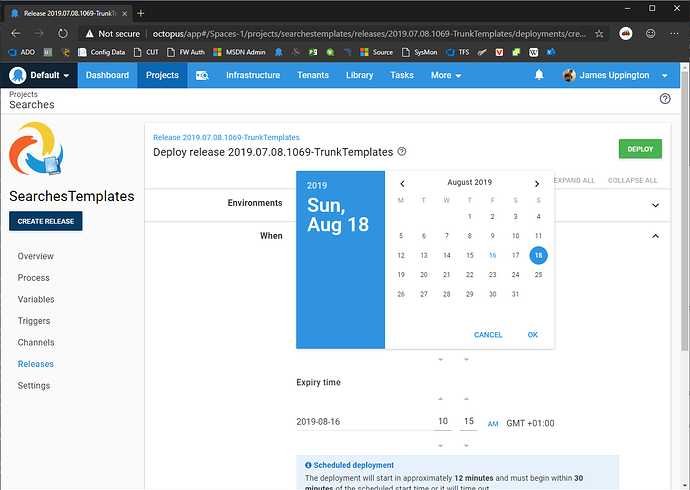
Task: Open the ADO bookmark
Action: tap(22, 52)
